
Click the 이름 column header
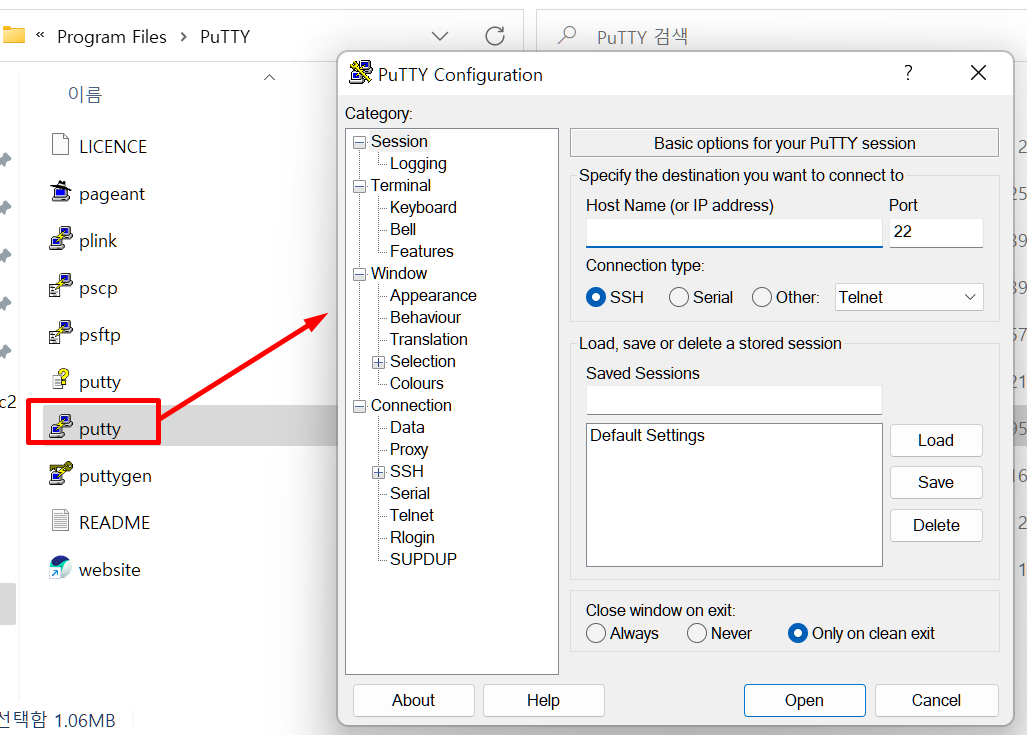85,94
